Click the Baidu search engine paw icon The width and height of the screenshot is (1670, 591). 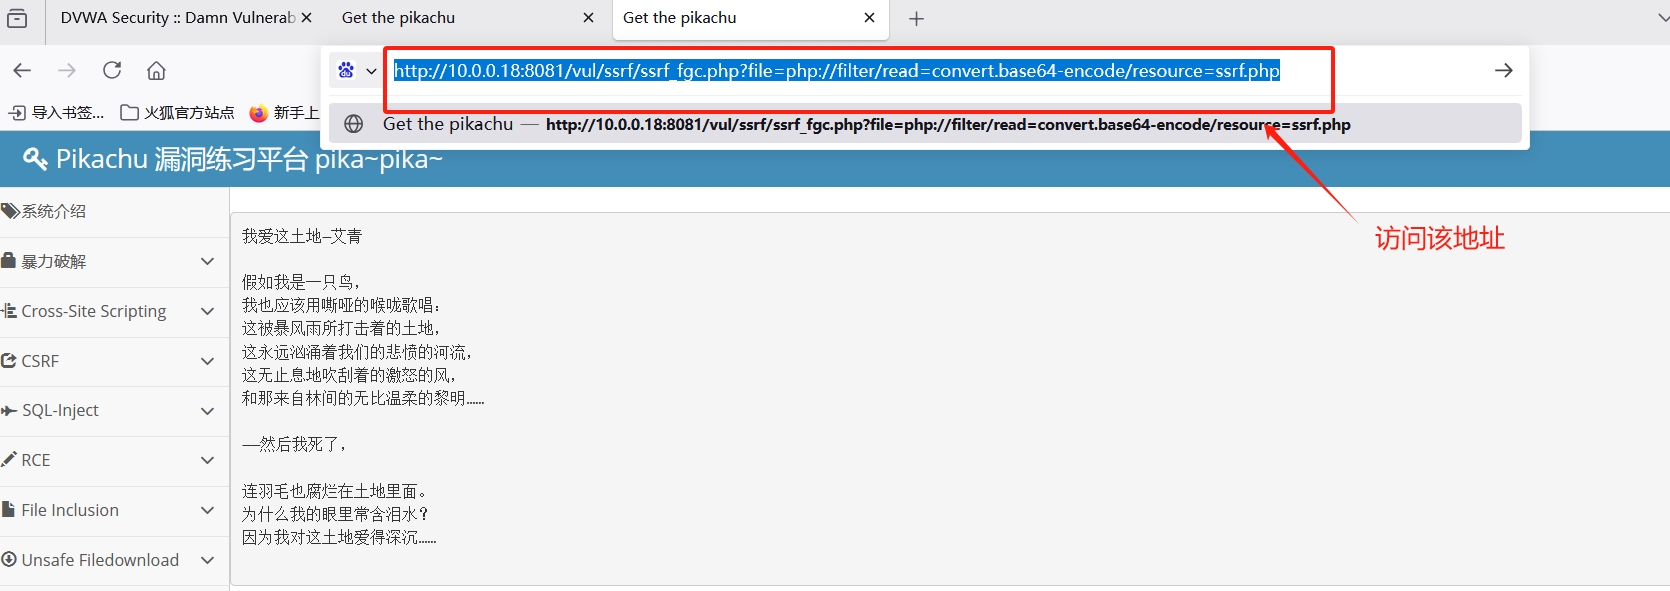(x=346, y=70)
